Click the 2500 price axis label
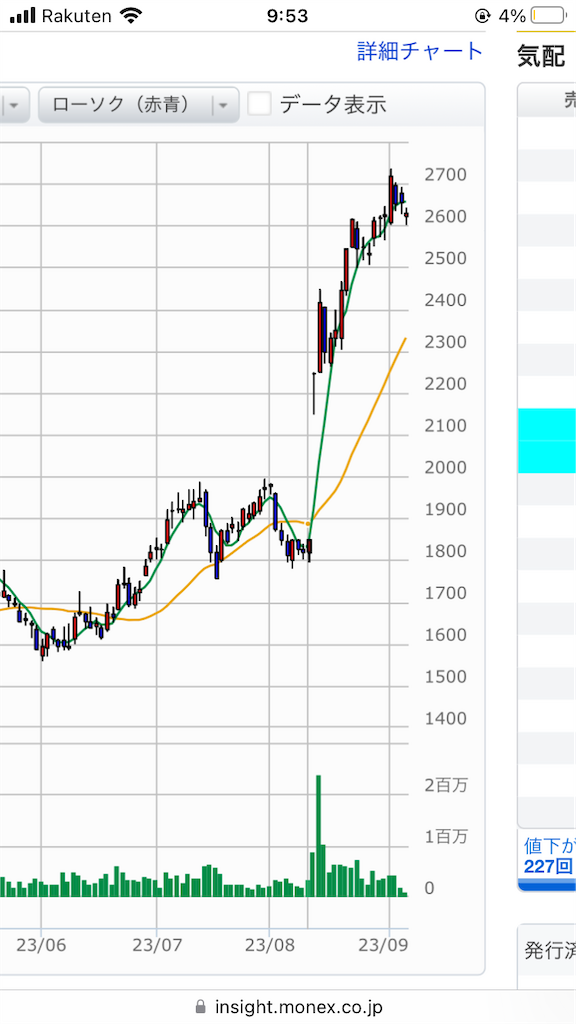576x1024 pixels. (x=445, y=258)
